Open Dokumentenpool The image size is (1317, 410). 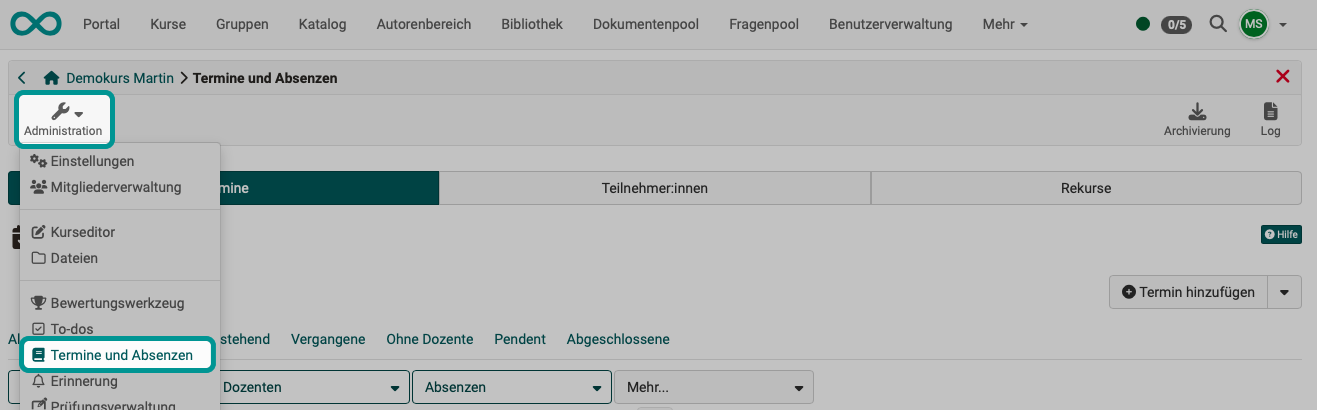point(646,24)
